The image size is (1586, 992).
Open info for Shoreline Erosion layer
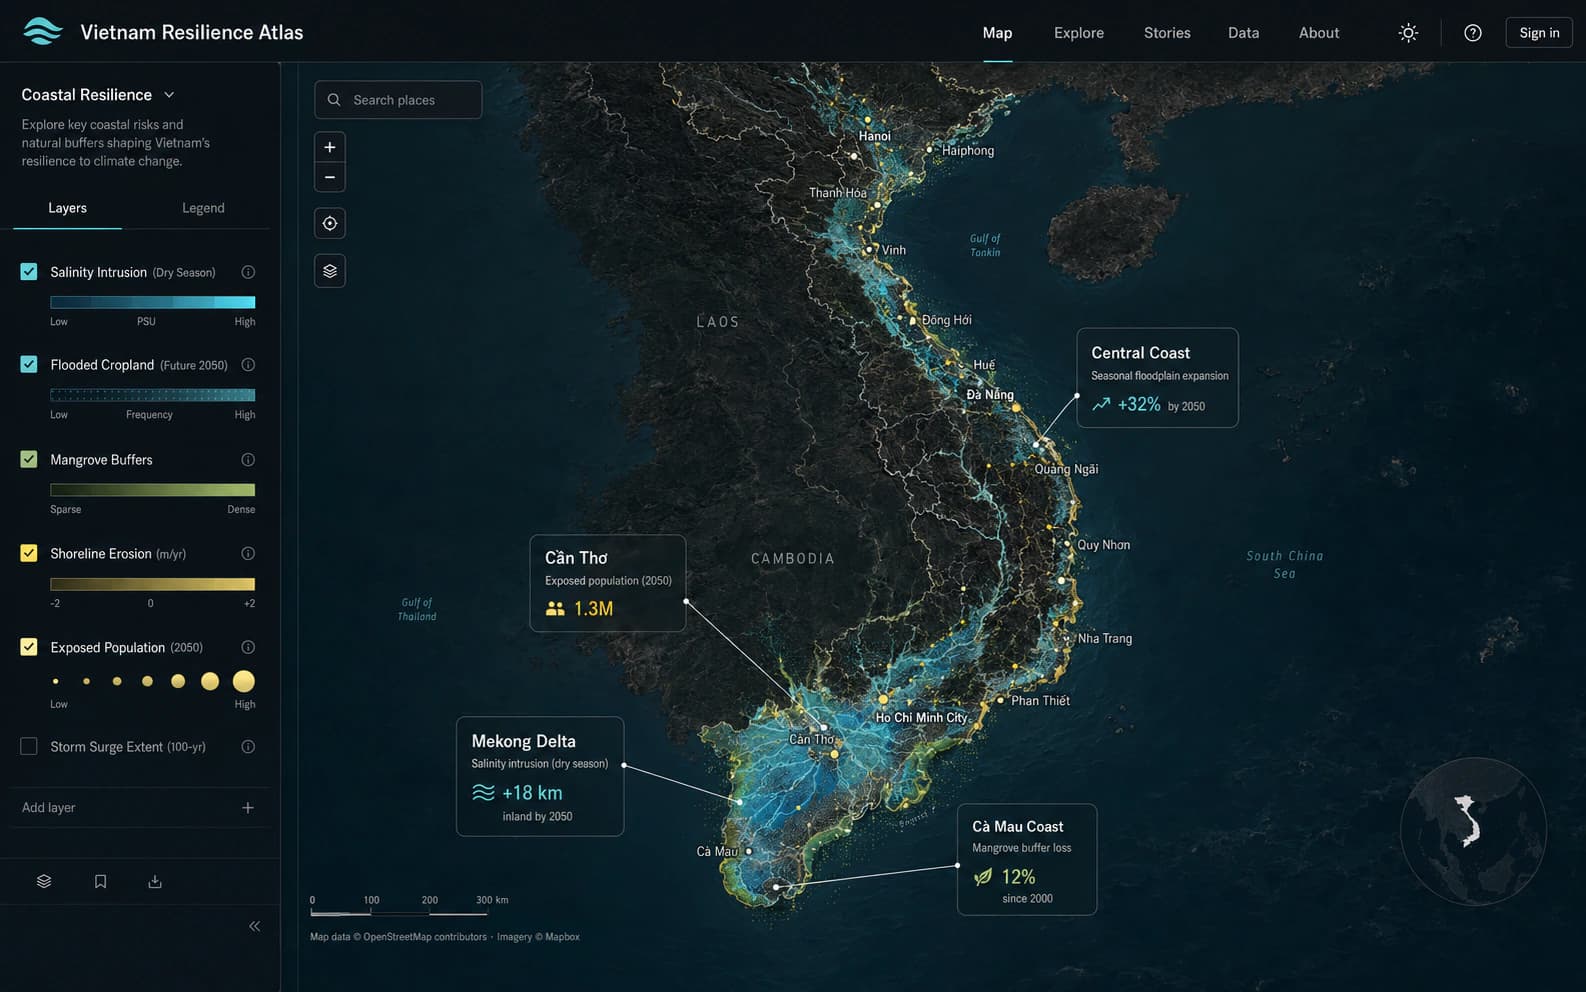pos(248,553)
